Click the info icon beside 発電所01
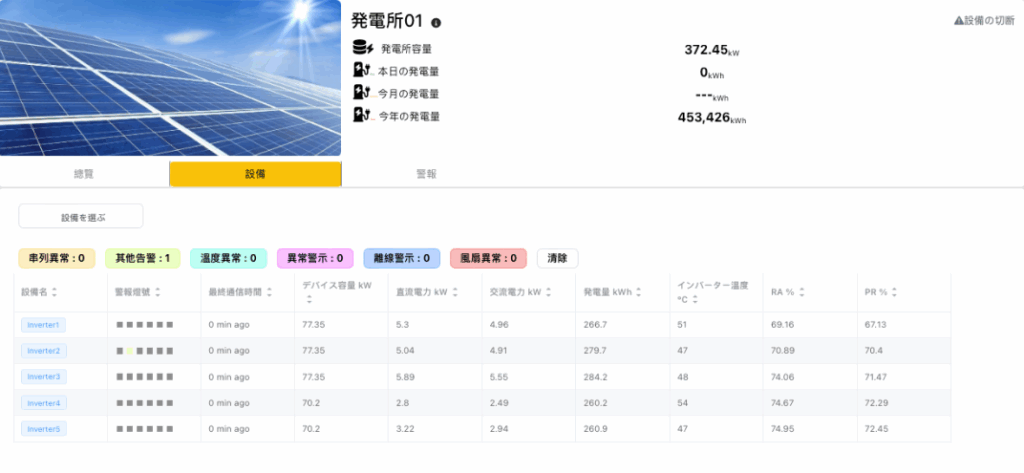 point(436,23)
